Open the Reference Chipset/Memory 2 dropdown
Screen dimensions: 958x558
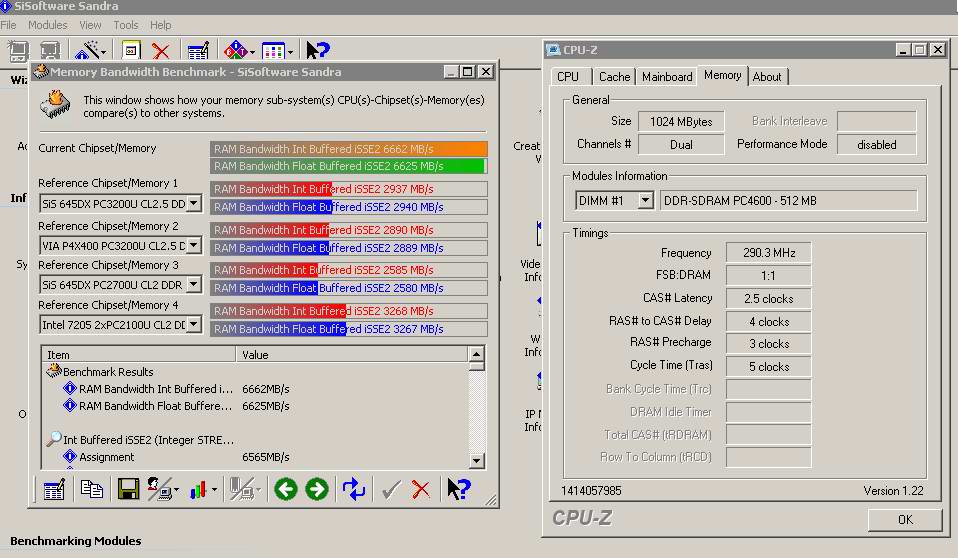click(194, 245)
